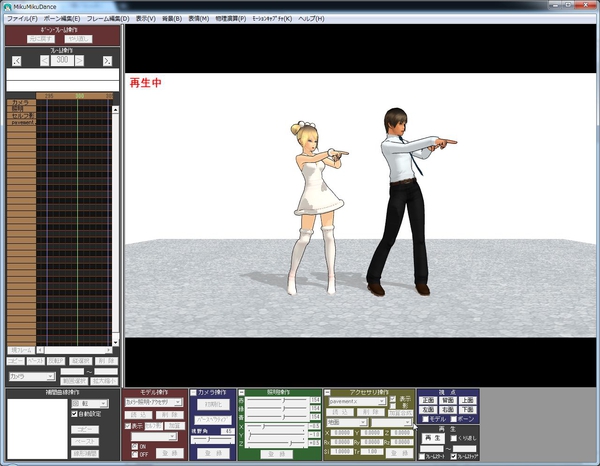The image size is (600, 466).
Task: Collapse the camera operation panel (minus icon)
Action: (193, 393)
